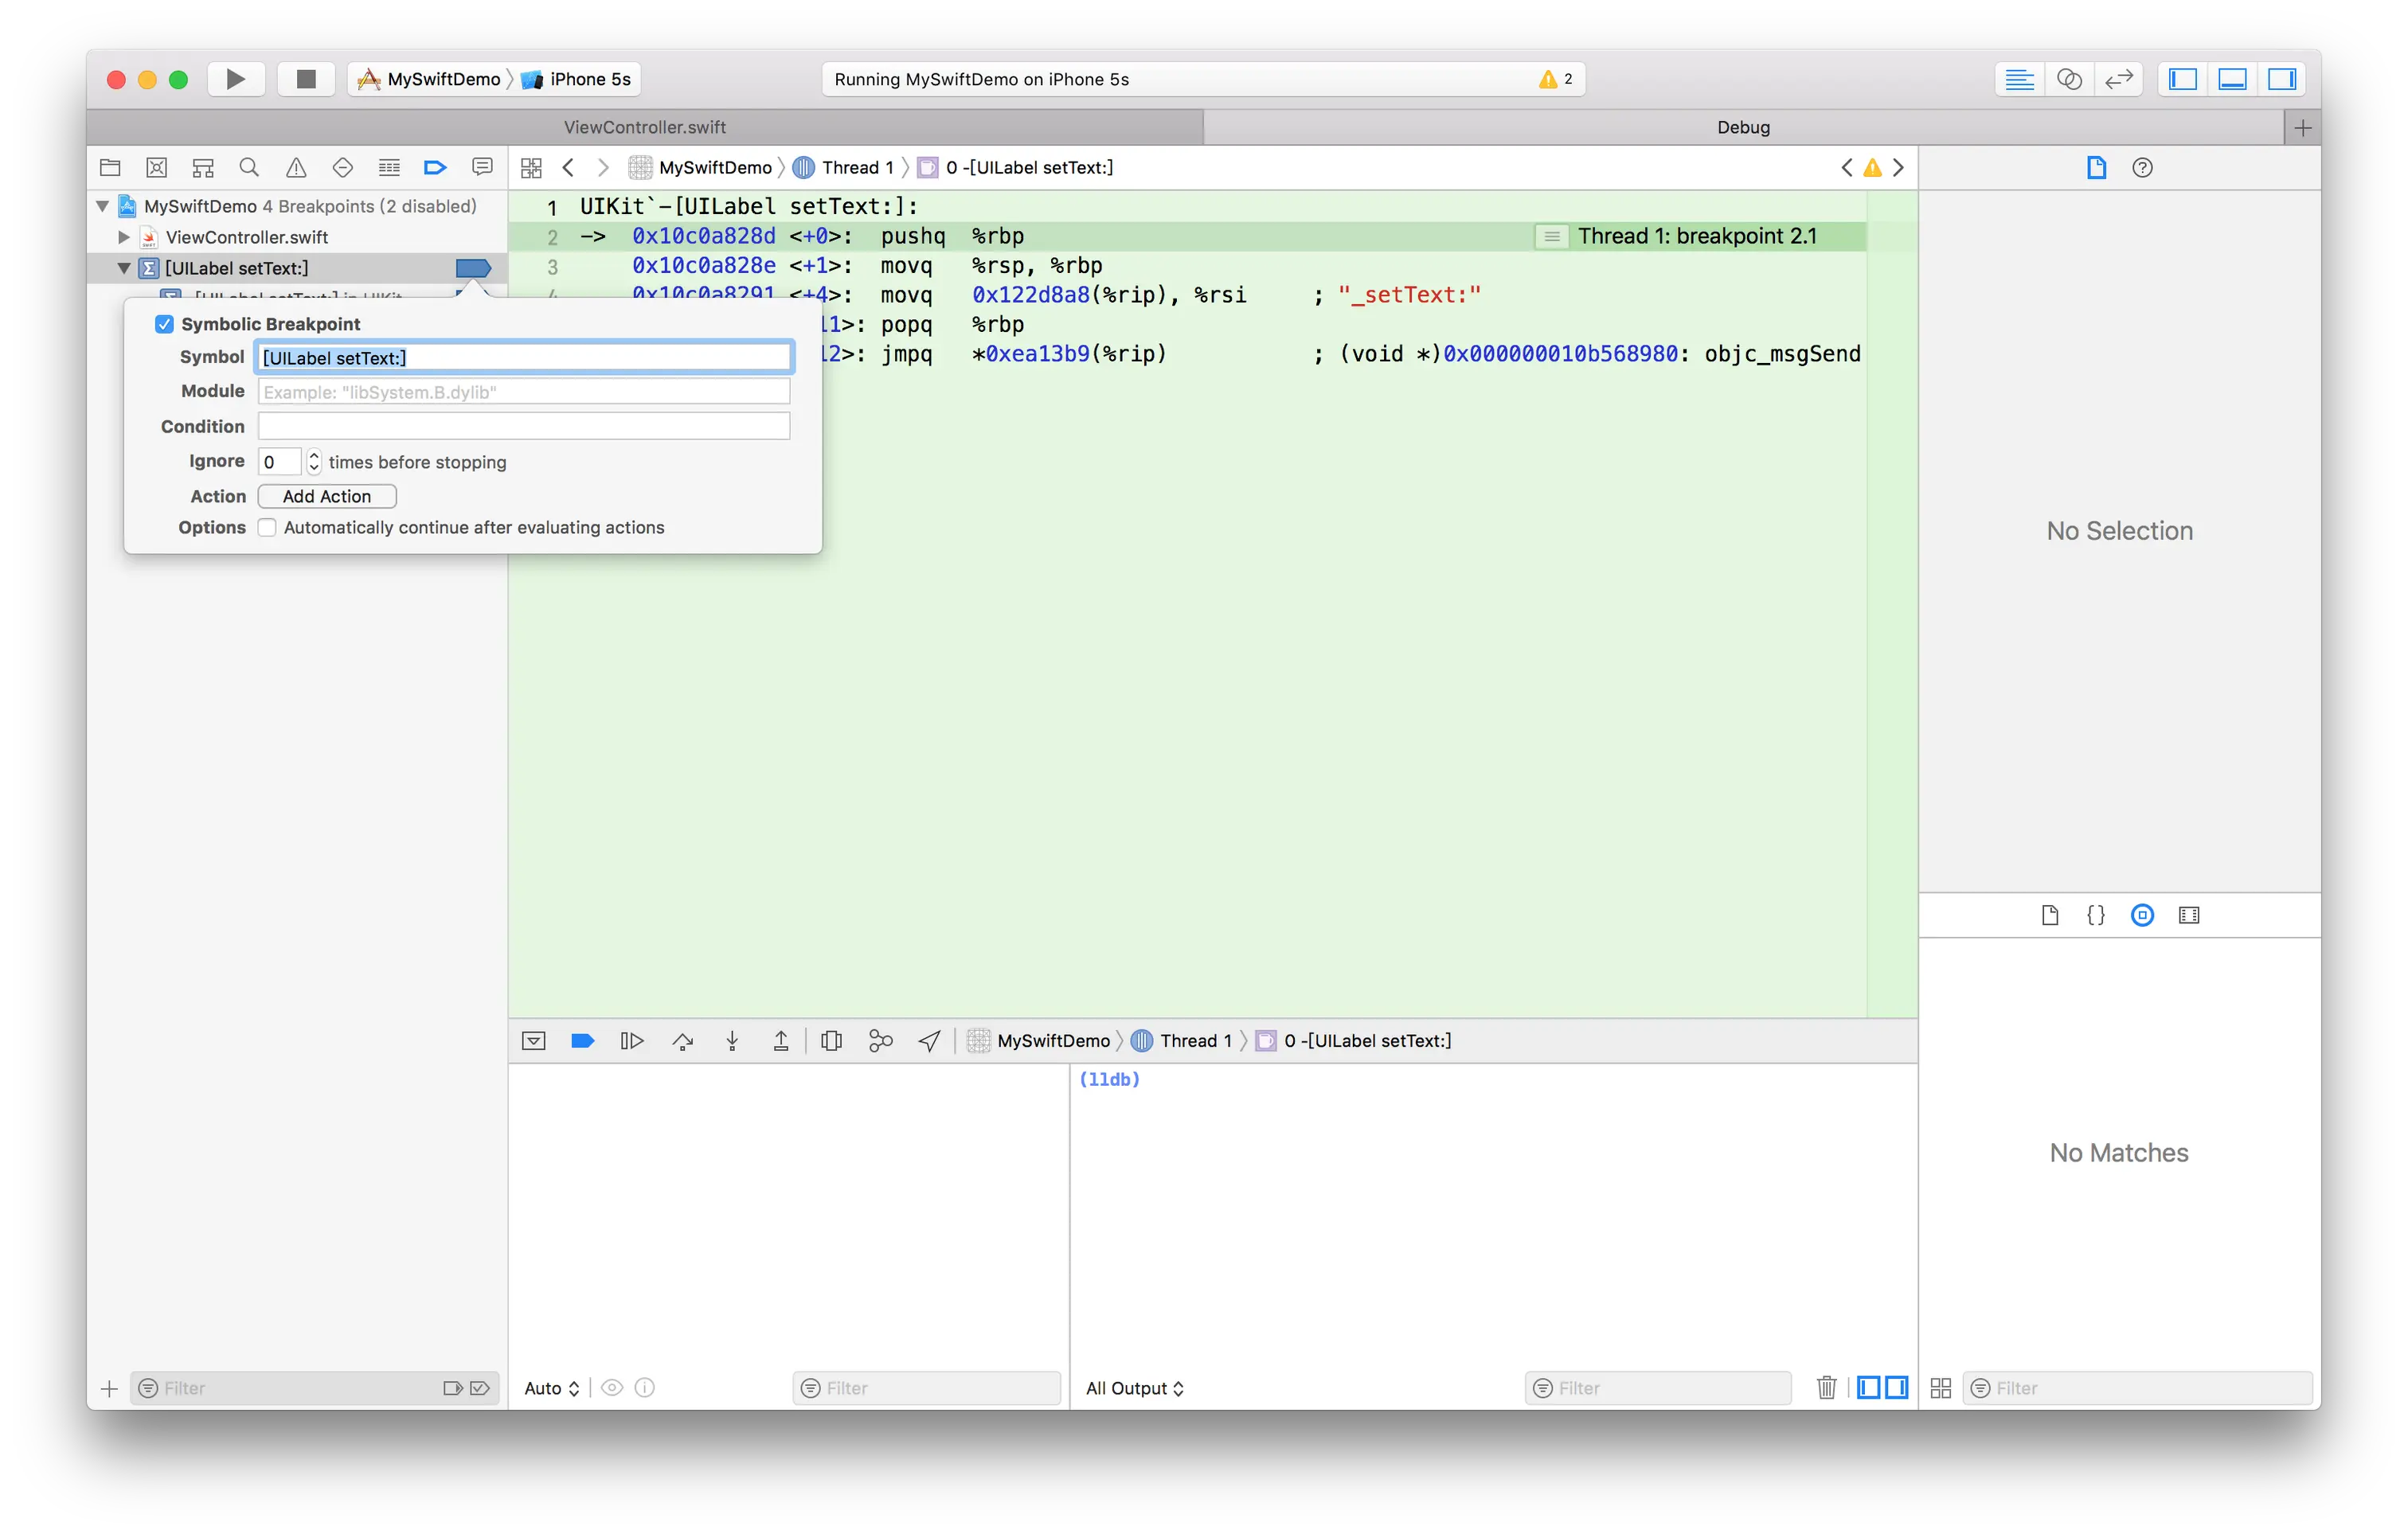The width and height of the screenshot is (2408, 1534).
Task: Adjust the Ignore count stepper
Action: (314, 461)
